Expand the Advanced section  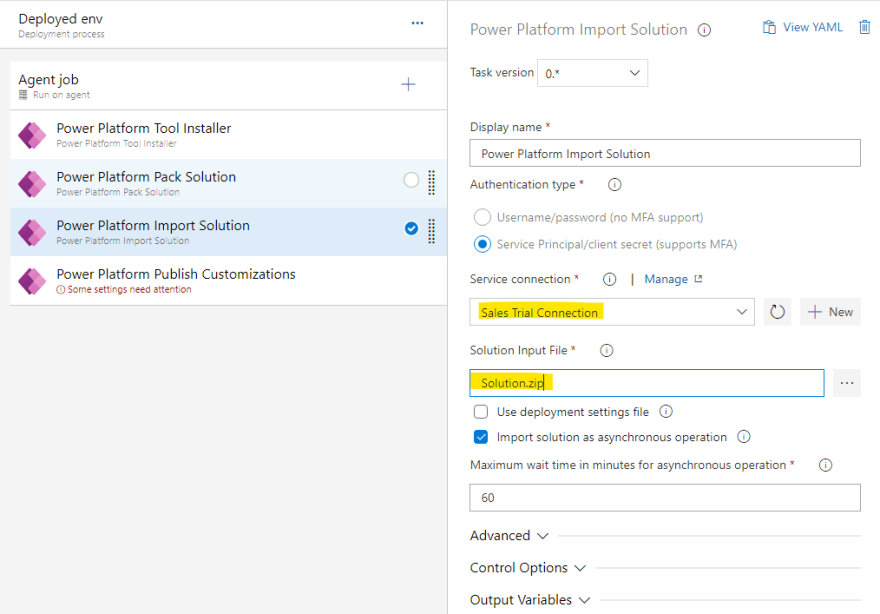[509, 535]
